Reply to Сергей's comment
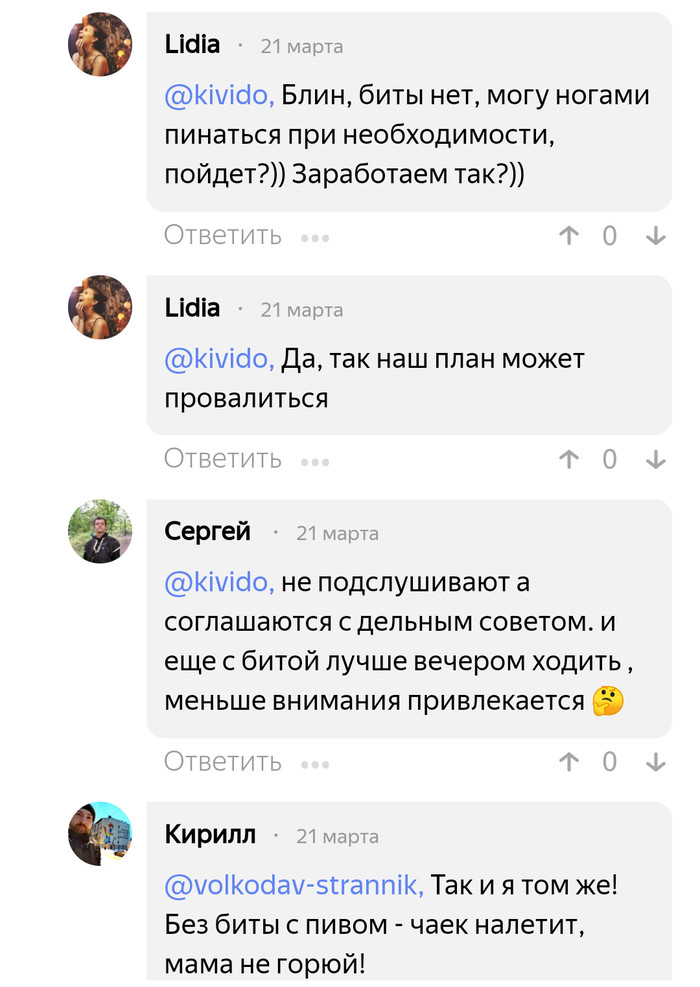 [x=223, y=762]
